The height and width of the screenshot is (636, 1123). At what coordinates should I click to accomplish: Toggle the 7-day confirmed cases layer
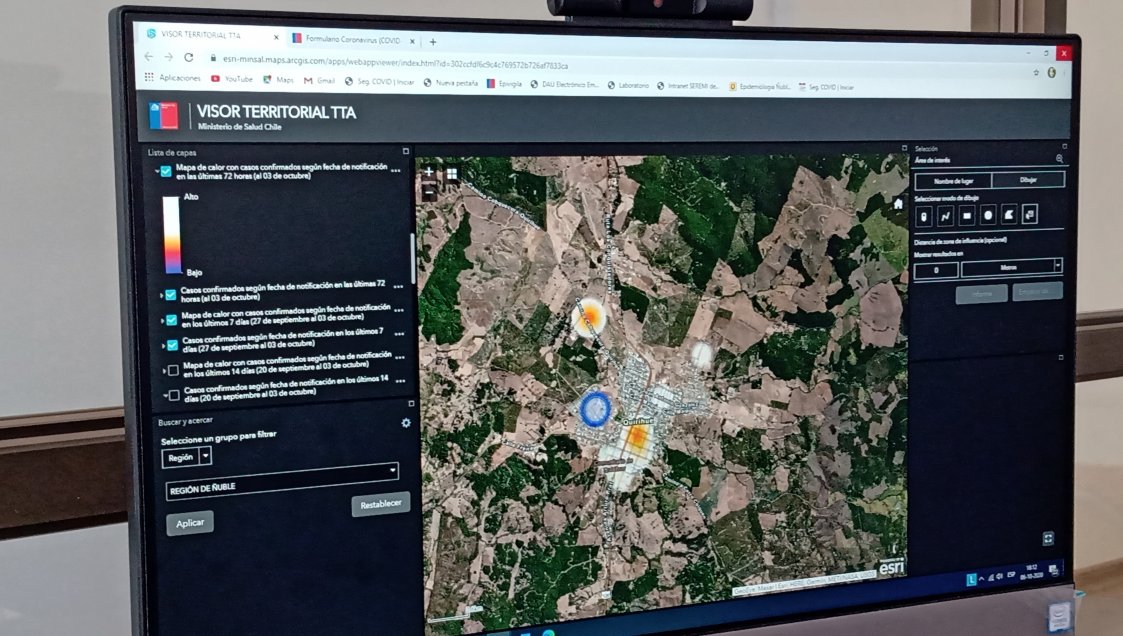coord(173,345)
